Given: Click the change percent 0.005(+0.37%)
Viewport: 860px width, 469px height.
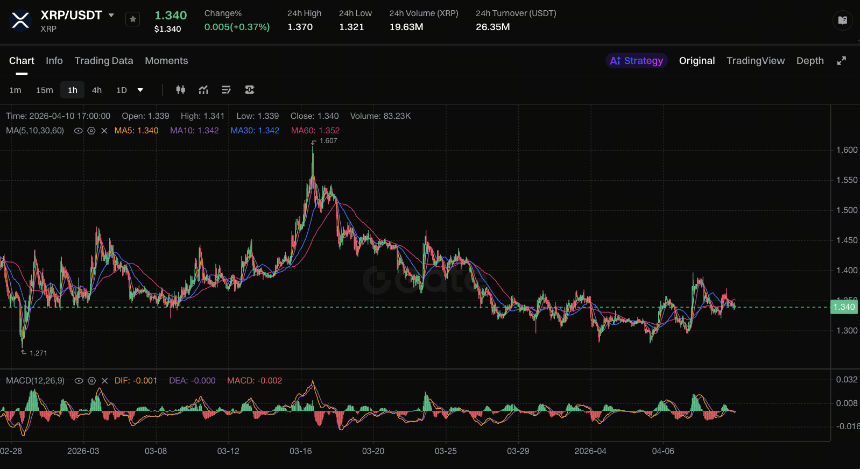Looking at the screenshot, I should [x=237, y=27].
